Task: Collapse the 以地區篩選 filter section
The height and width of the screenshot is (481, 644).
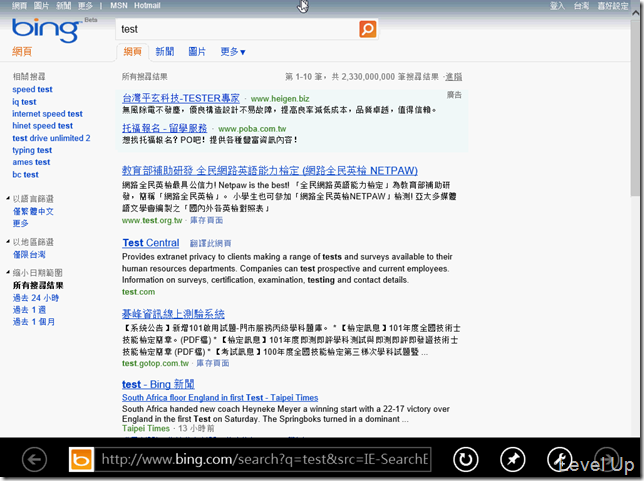Action: click(8, 242)
